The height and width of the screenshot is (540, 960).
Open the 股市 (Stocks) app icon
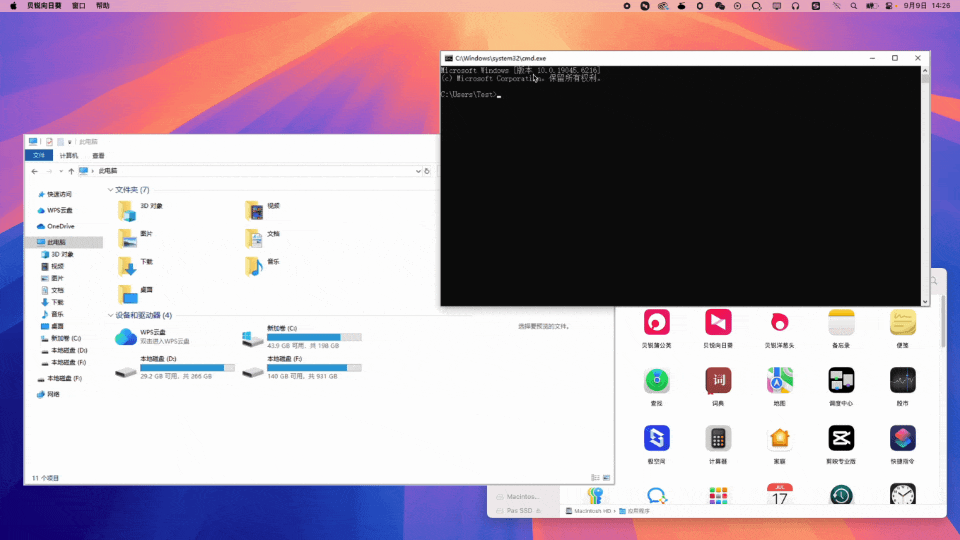(903, 380)
